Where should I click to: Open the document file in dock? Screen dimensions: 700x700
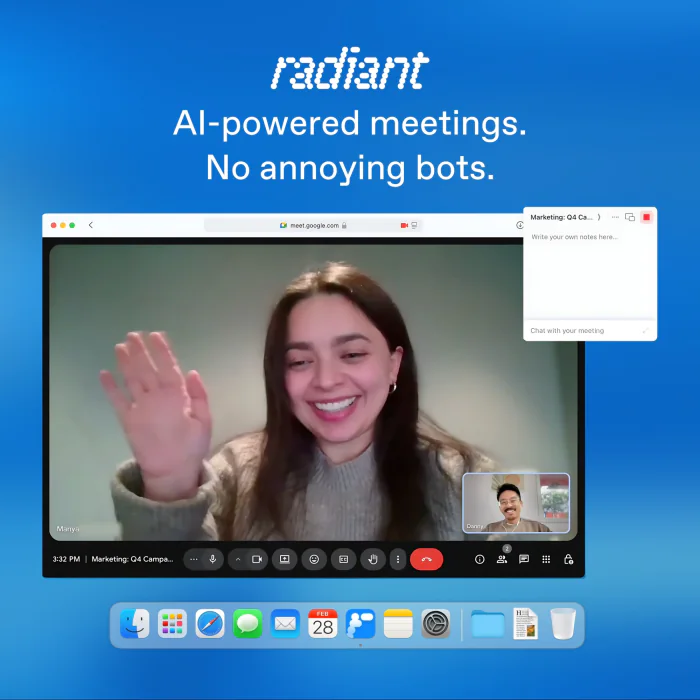tap(525, 624)
